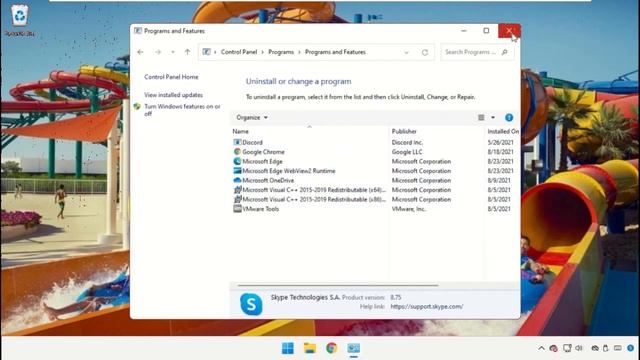Show hidden system tray icons chevron
The width and height of the screenshot is (640, 360).
(x=541, y=348)
